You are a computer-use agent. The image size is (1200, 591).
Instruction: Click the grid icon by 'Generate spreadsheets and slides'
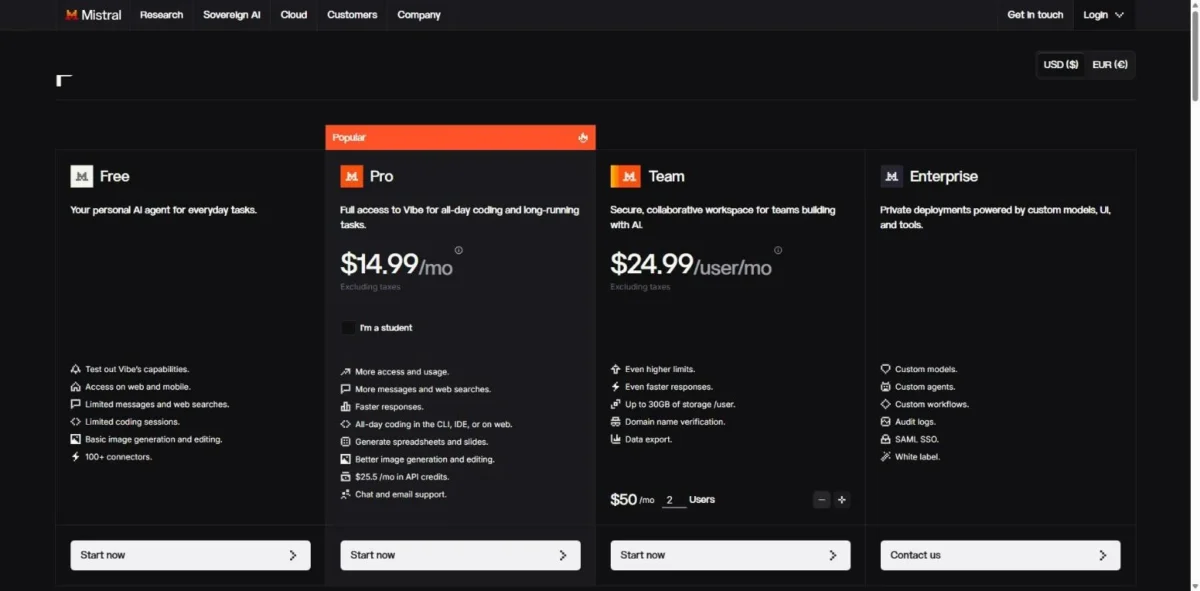[x=346, y=442]
